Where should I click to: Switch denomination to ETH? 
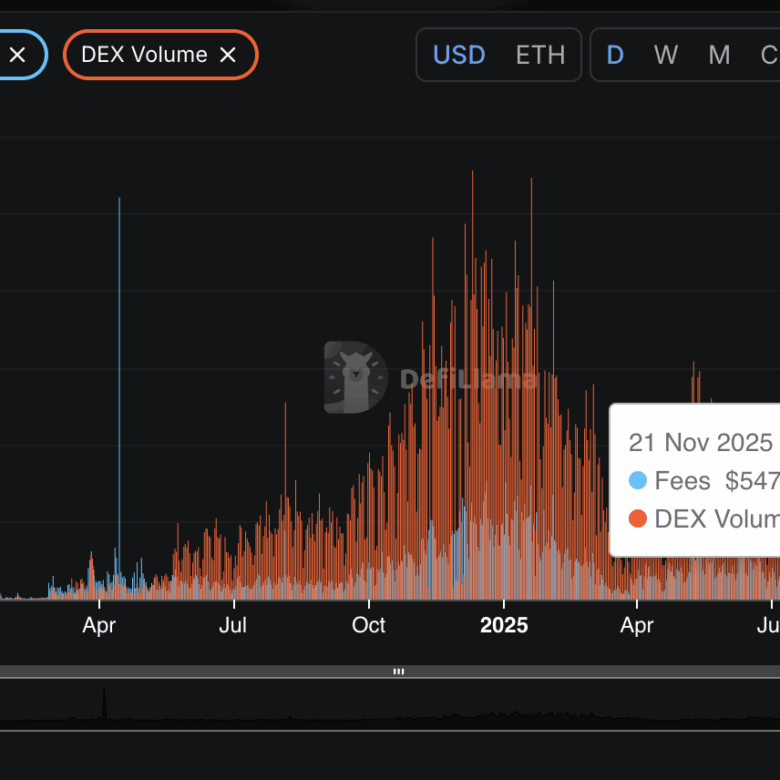[x=540, y=55]
